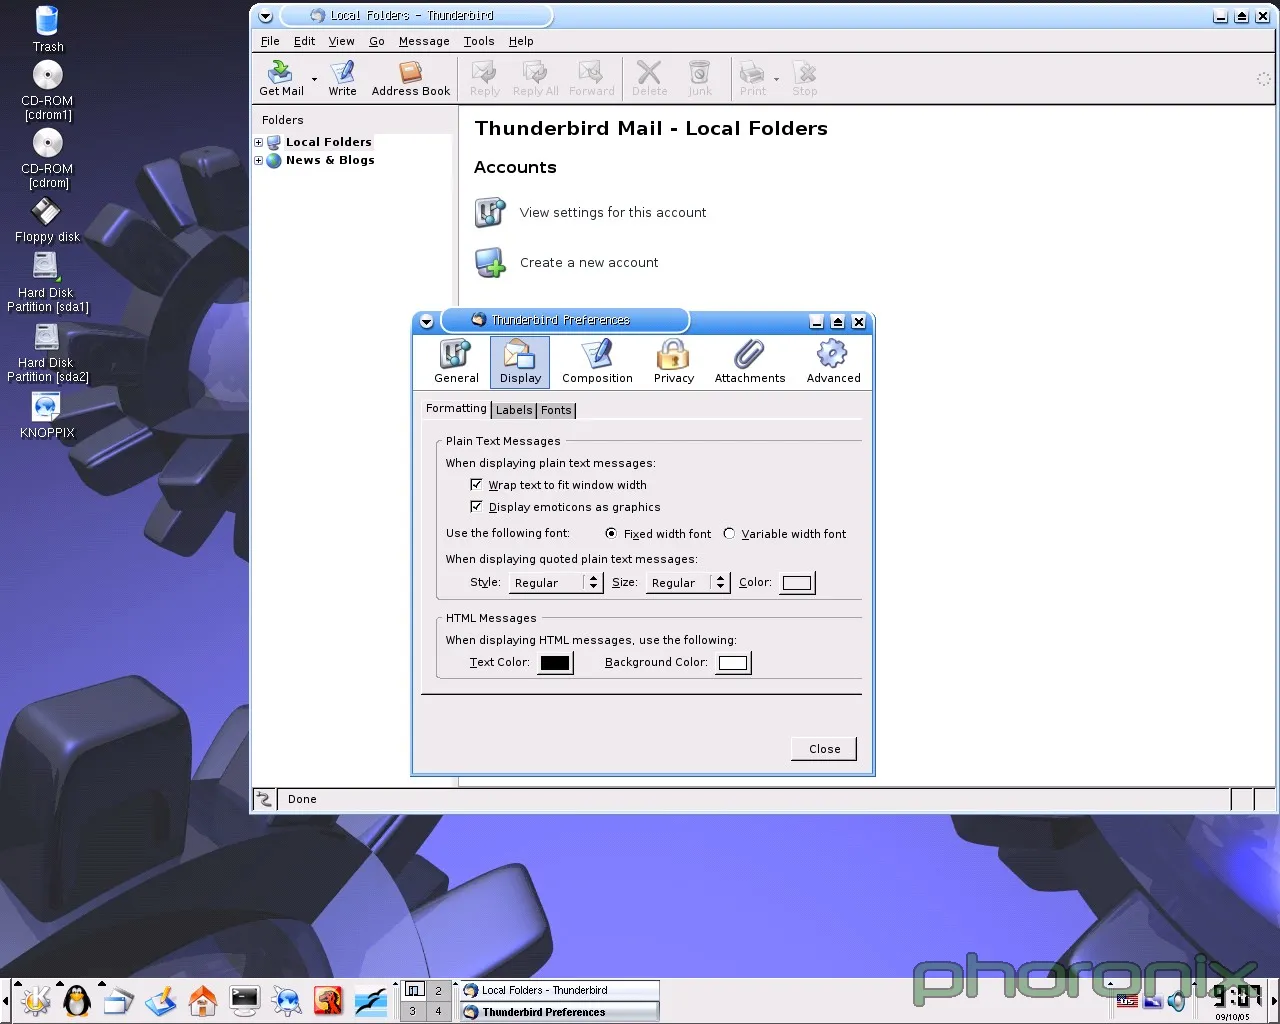This screenshot has height=1024, width=1280.
Task: Click View settings for this account
Action: click(x=613, y=212)
